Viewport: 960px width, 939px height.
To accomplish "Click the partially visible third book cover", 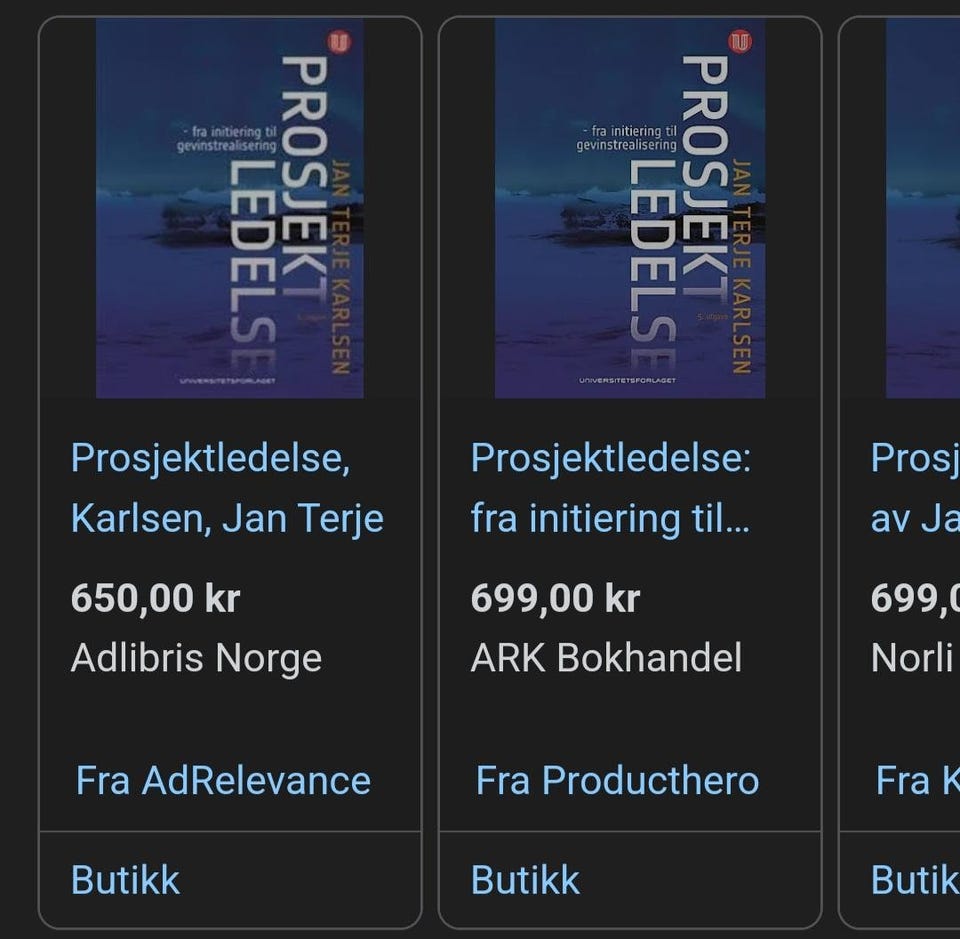I will 922,208.
